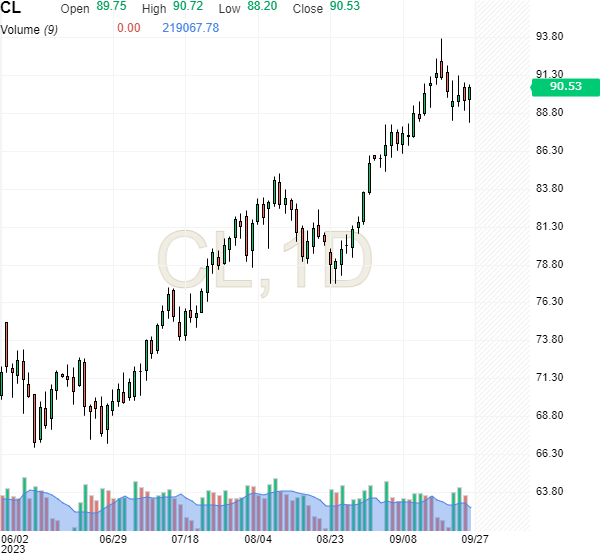Click the 66.30 price axis label
This screenshot has height=558, width=600.
(549, 453)
